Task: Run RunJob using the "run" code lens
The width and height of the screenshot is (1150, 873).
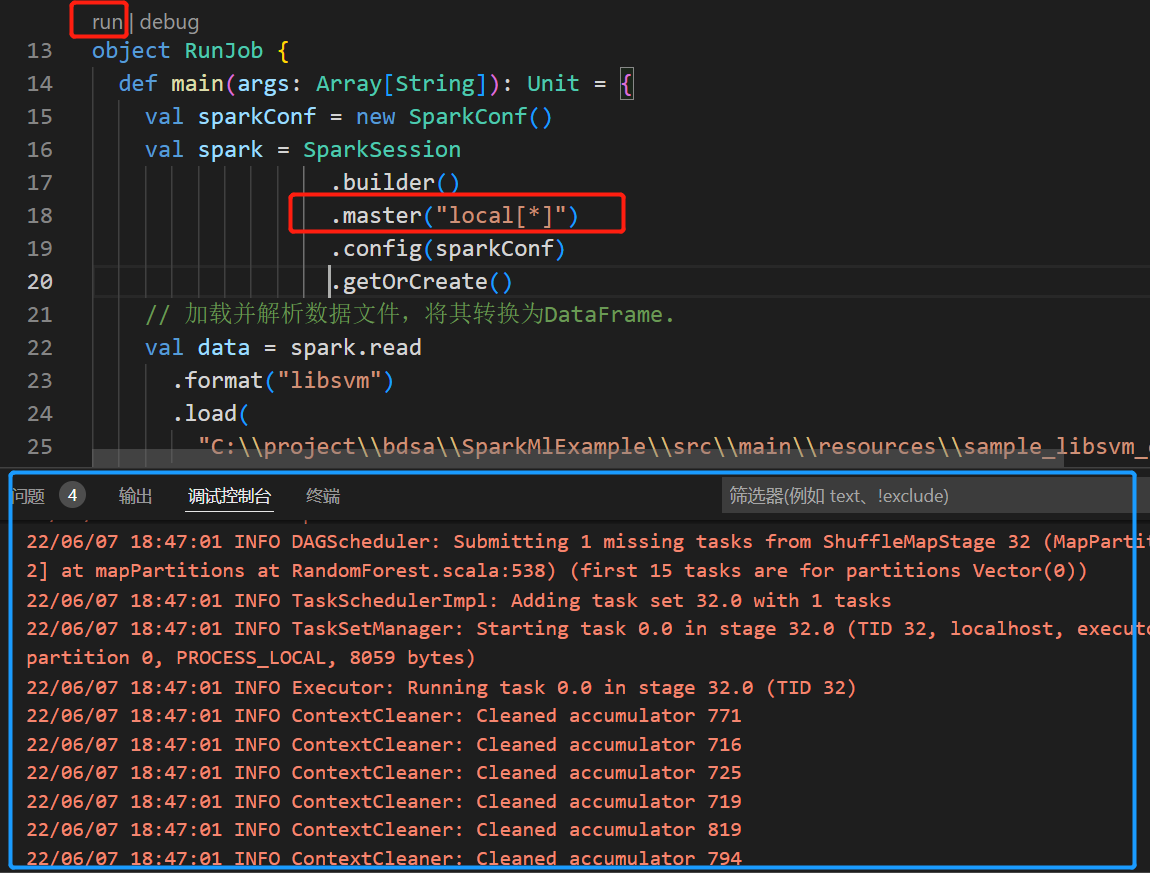Action: click(99, 21)
